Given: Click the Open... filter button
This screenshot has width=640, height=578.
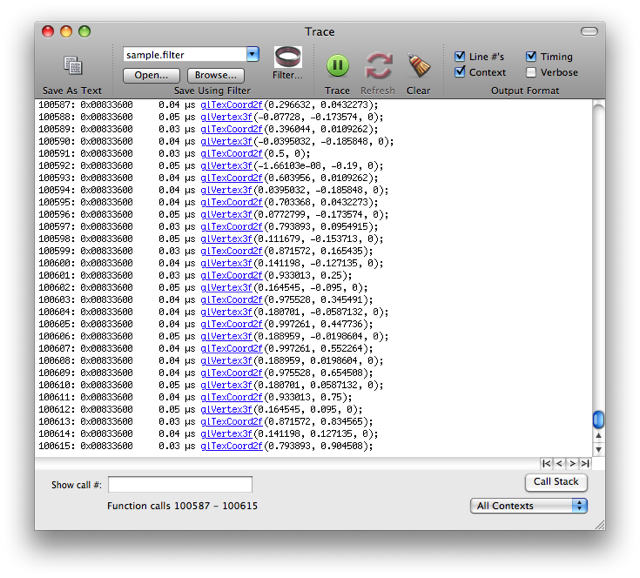Looking at the screenshot, I should coord(151,75).
